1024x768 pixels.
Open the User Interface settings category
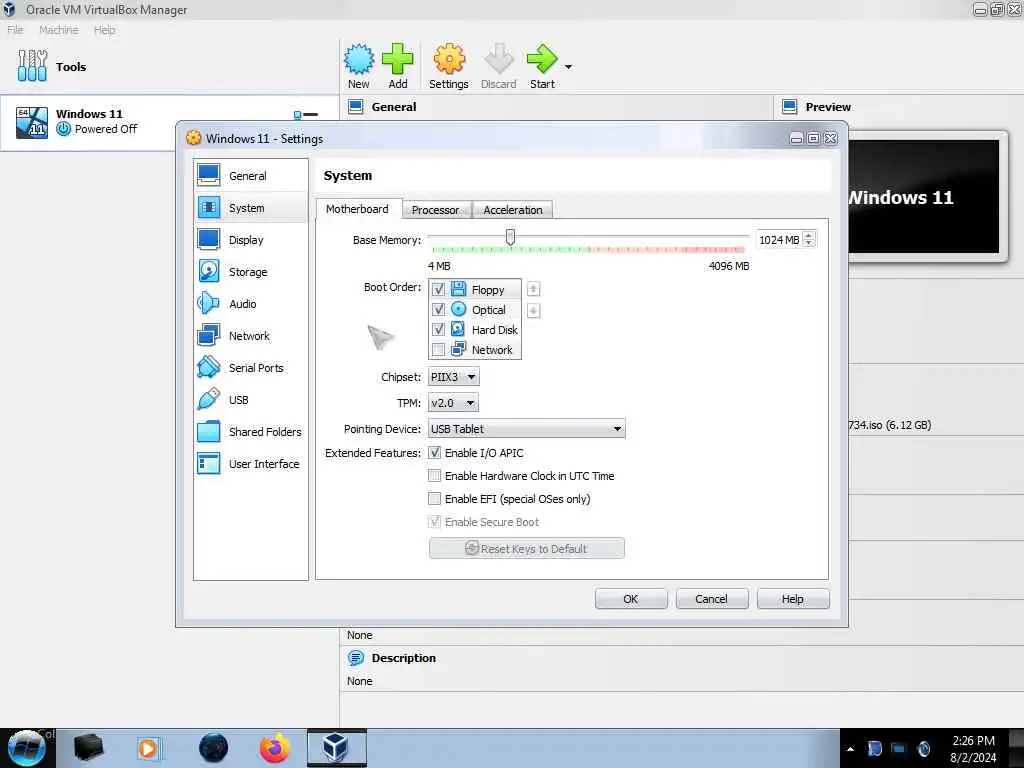[x=251, y=464]
